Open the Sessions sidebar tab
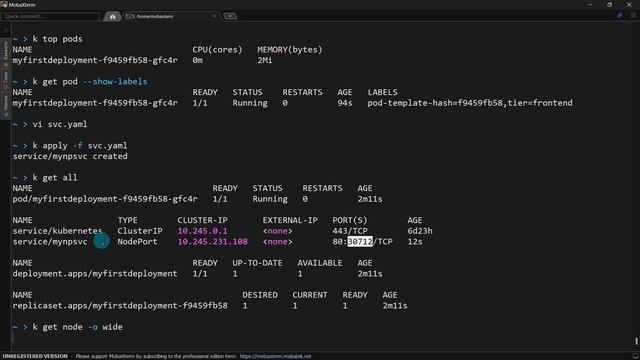Image resolution: width=640 pixels, height=360 pixels. coord(6,53)
